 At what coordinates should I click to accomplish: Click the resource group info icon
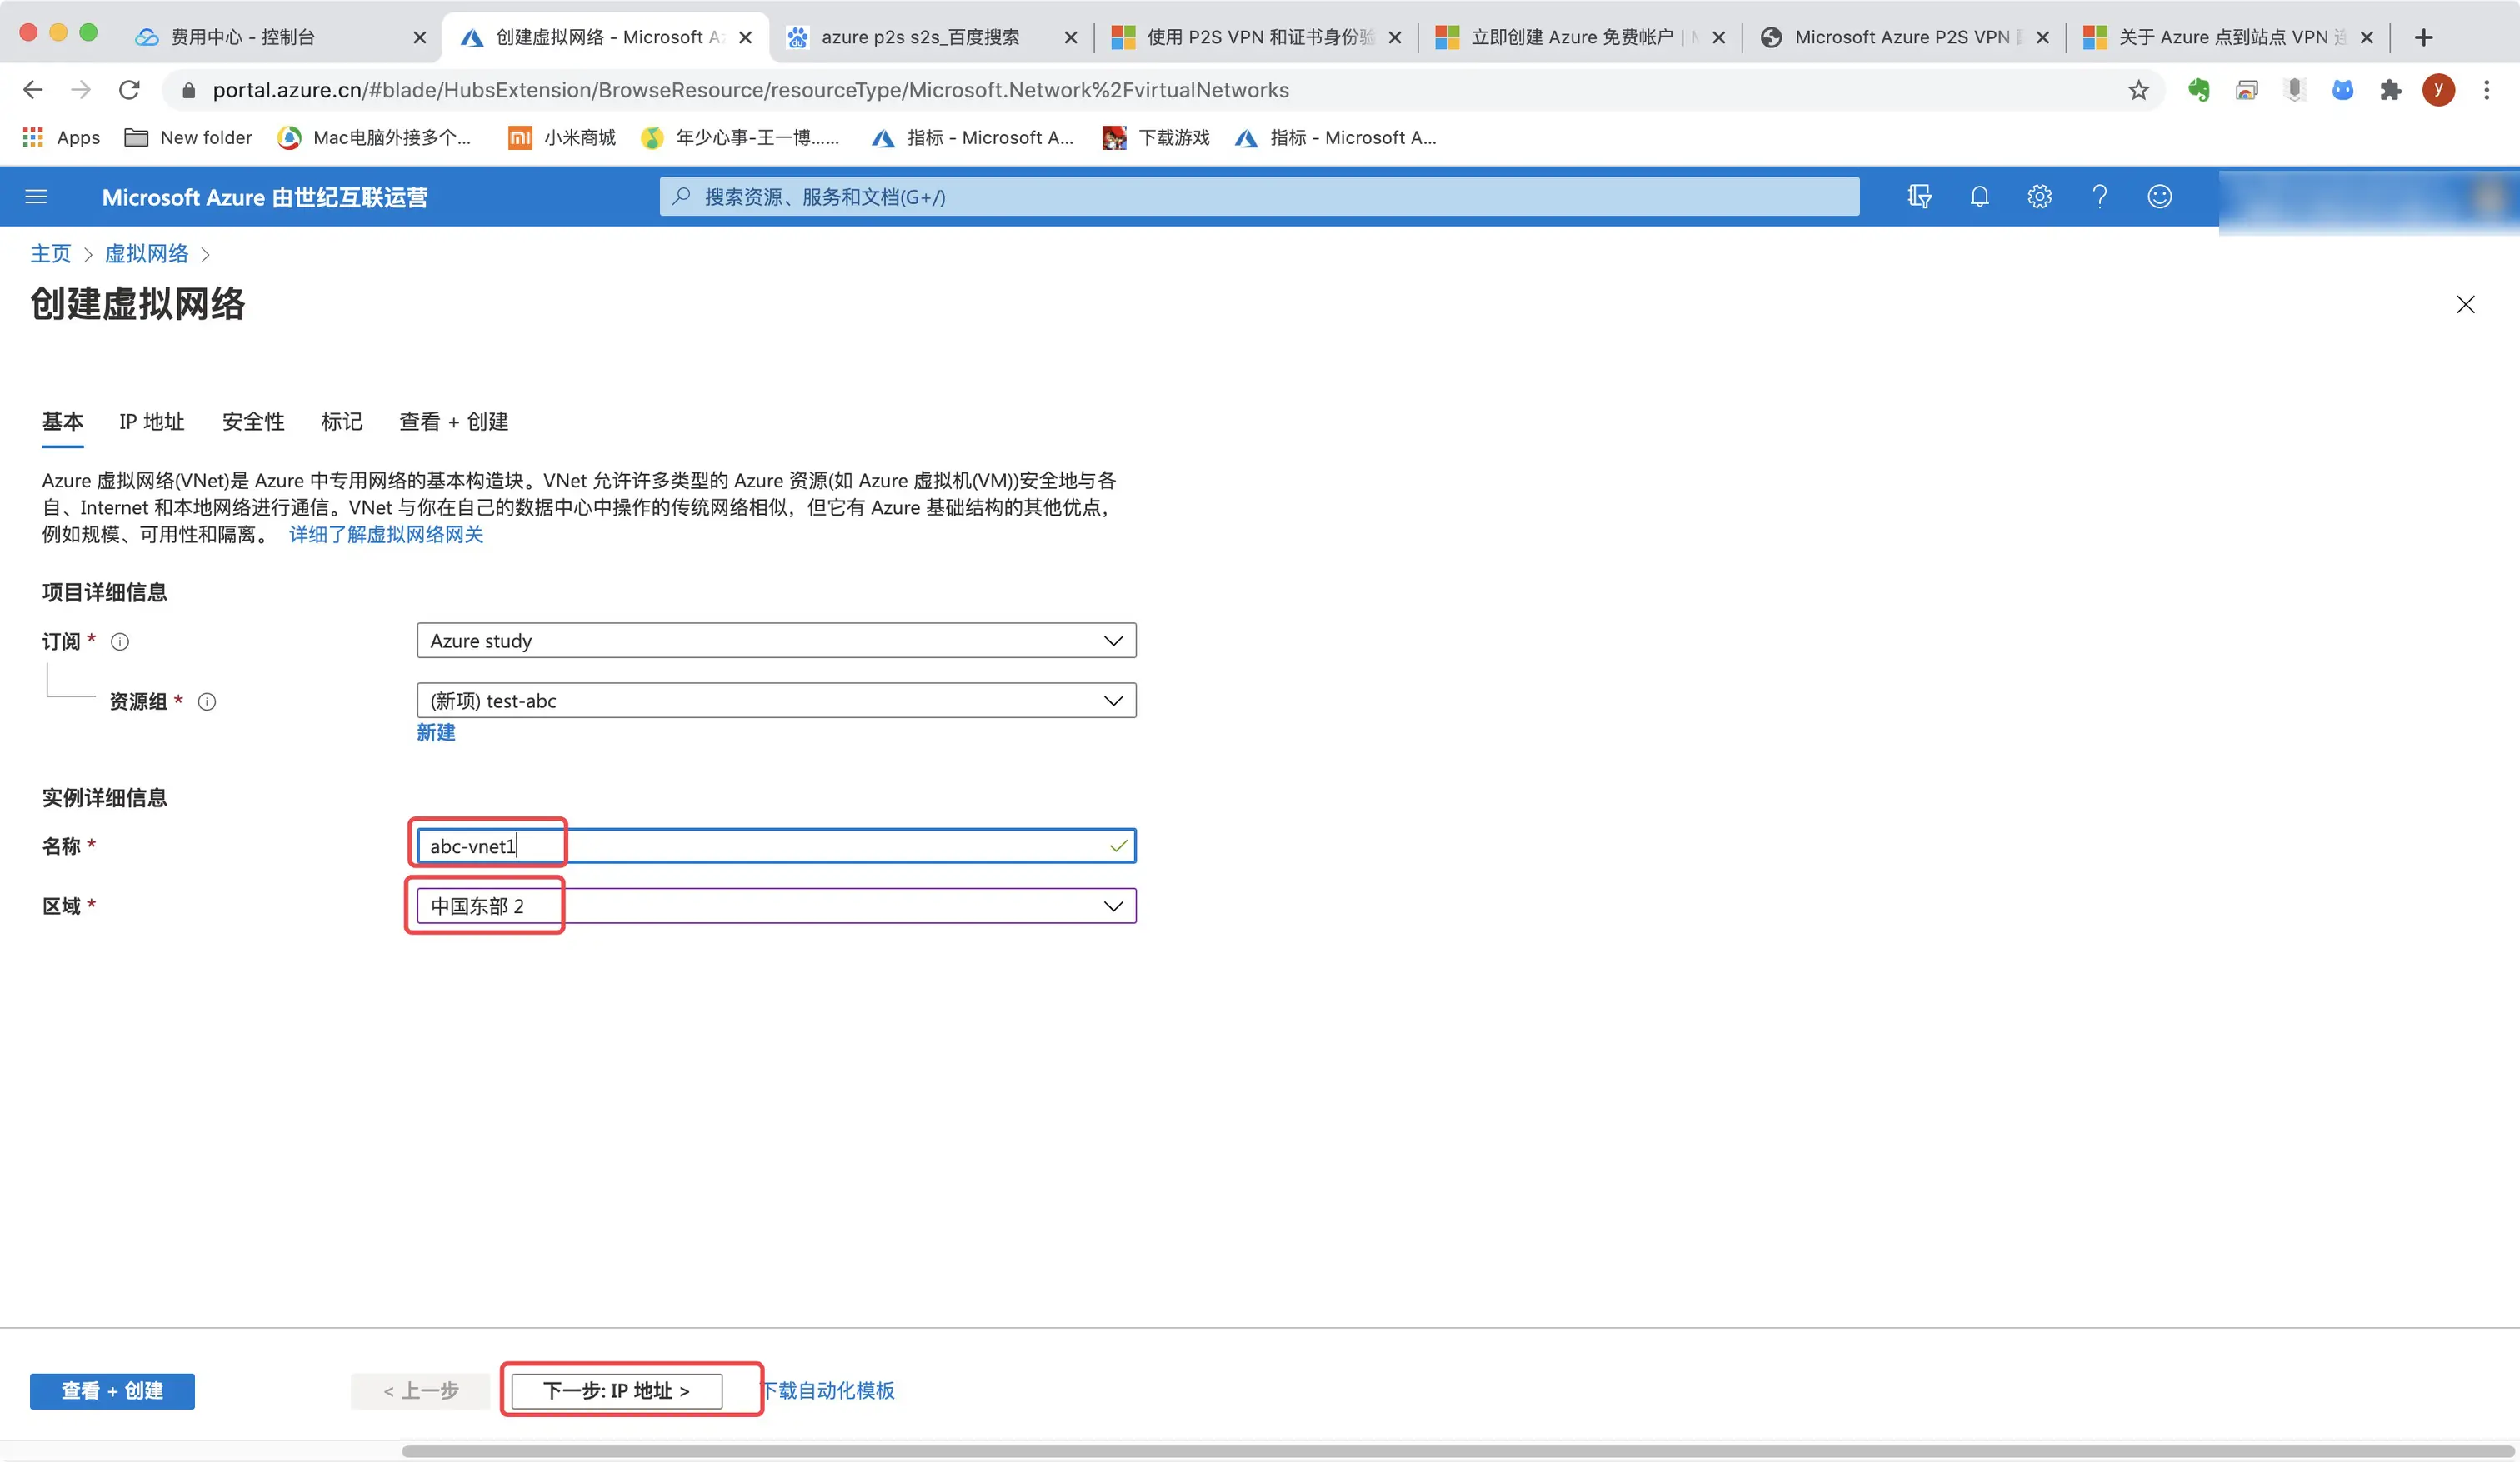207,702
